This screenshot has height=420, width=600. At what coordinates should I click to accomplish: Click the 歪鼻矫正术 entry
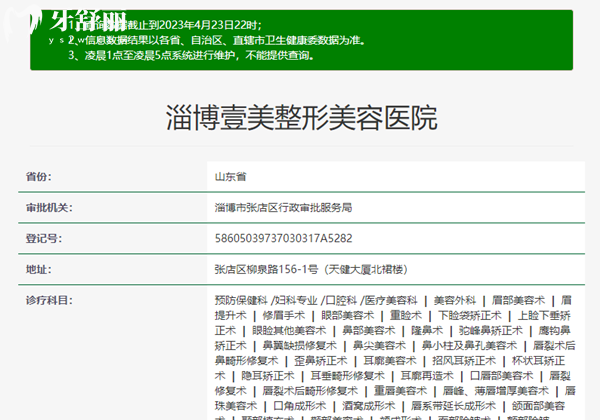(321, 361)
